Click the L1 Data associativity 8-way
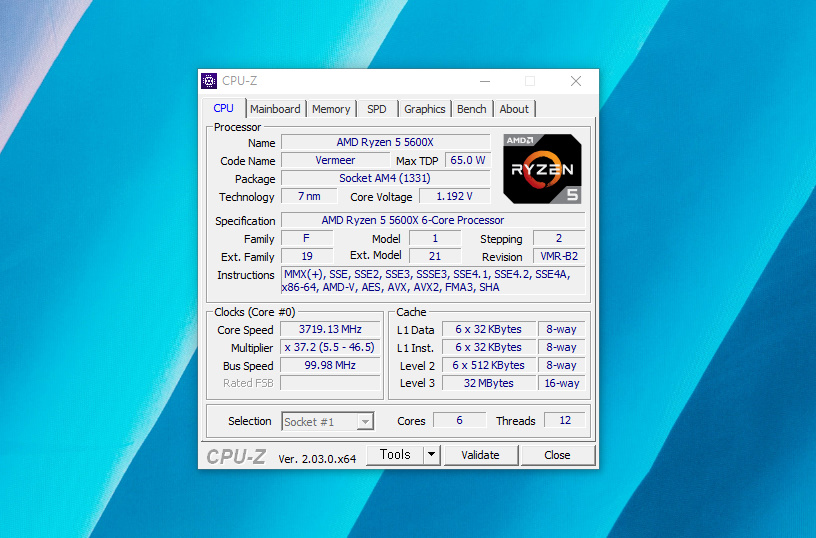Image resolution: width=816 pixels, height=538 pixels. click(x=562, y=329)
